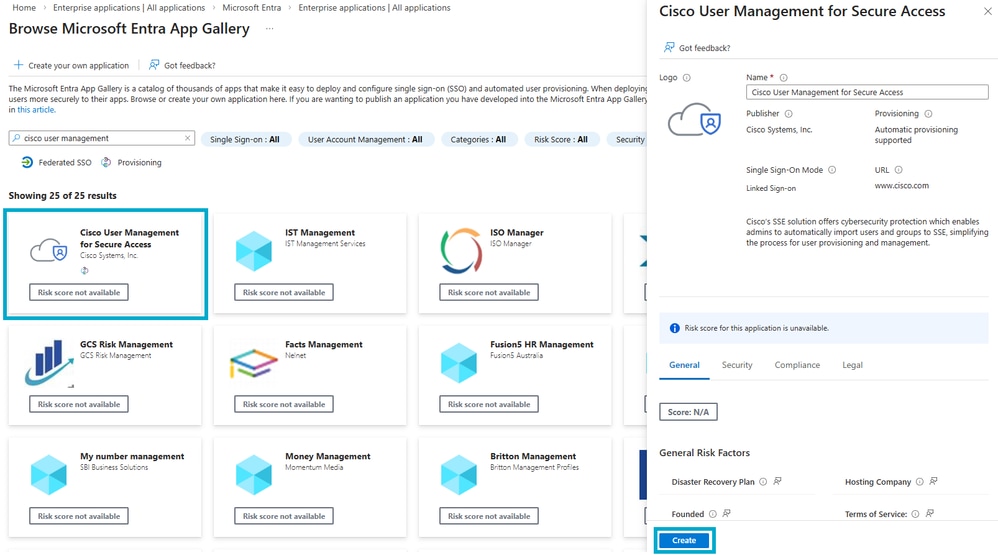Viewport: 998px width, 555px height.
Task: Click the info icon next to URL
Action: pyautogui.click(x=899, y=170)
